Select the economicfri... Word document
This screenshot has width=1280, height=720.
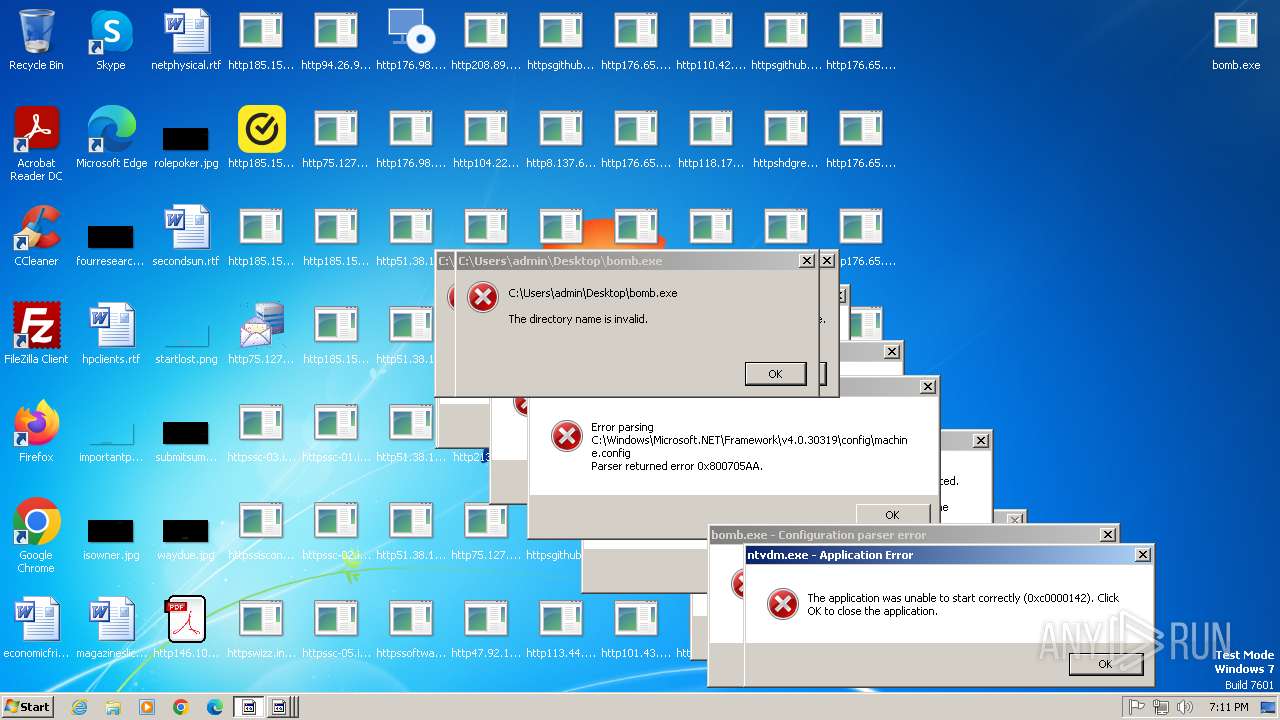[x=36, y=628]
